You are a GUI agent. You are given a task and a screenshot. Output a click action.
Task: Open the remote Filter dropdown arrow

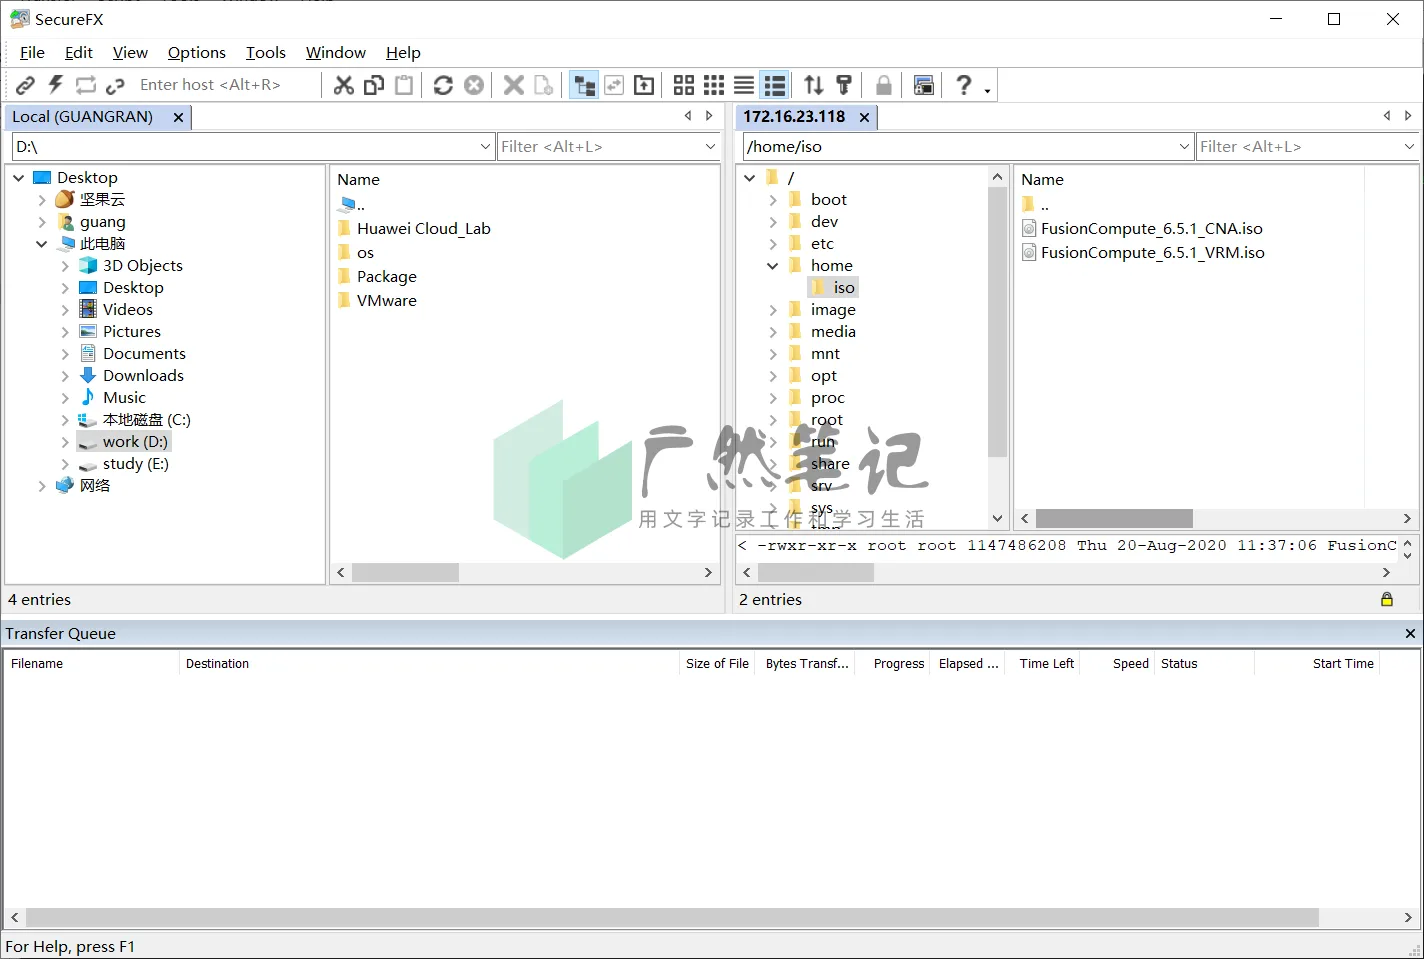tap(1410, 147)
